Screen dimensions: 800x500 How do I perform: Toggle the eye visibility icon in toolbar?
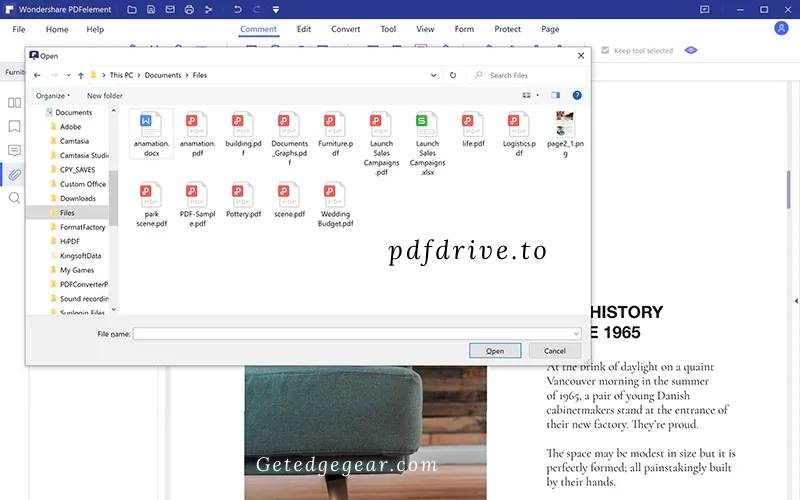691,50
